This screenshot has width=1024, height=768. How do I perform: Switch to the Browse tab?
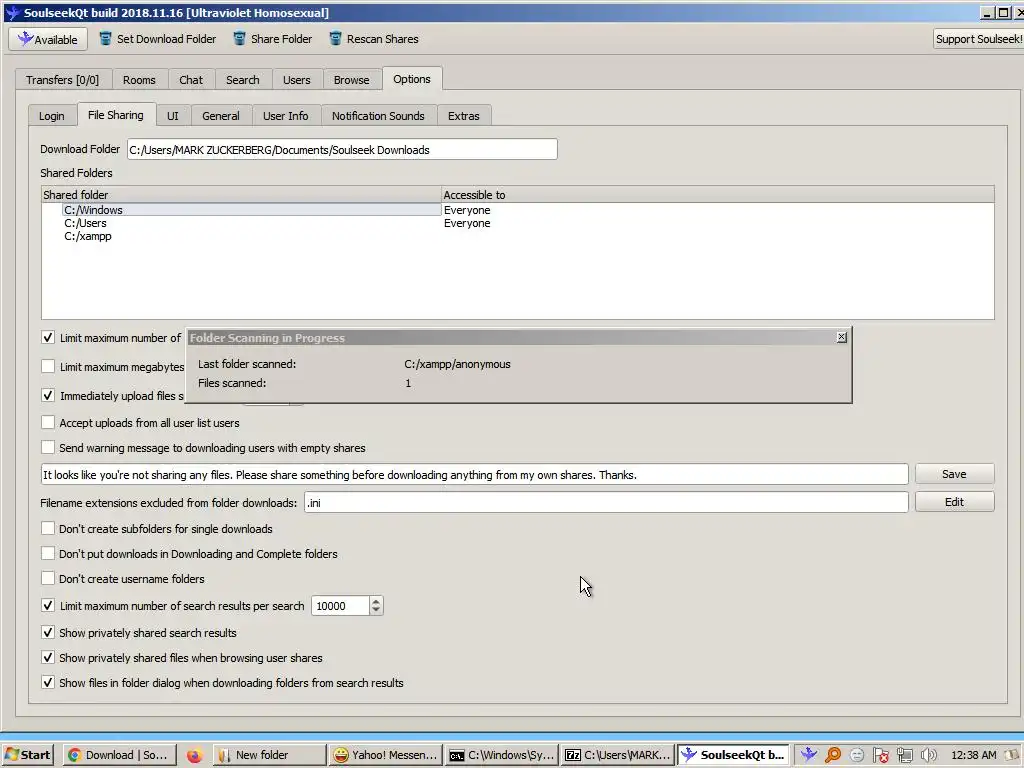click(x=351, y=80)
